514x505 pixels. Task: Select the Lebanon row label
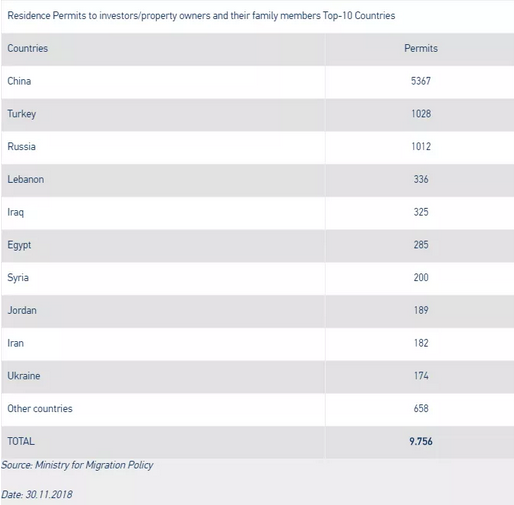tap(26, 179)
